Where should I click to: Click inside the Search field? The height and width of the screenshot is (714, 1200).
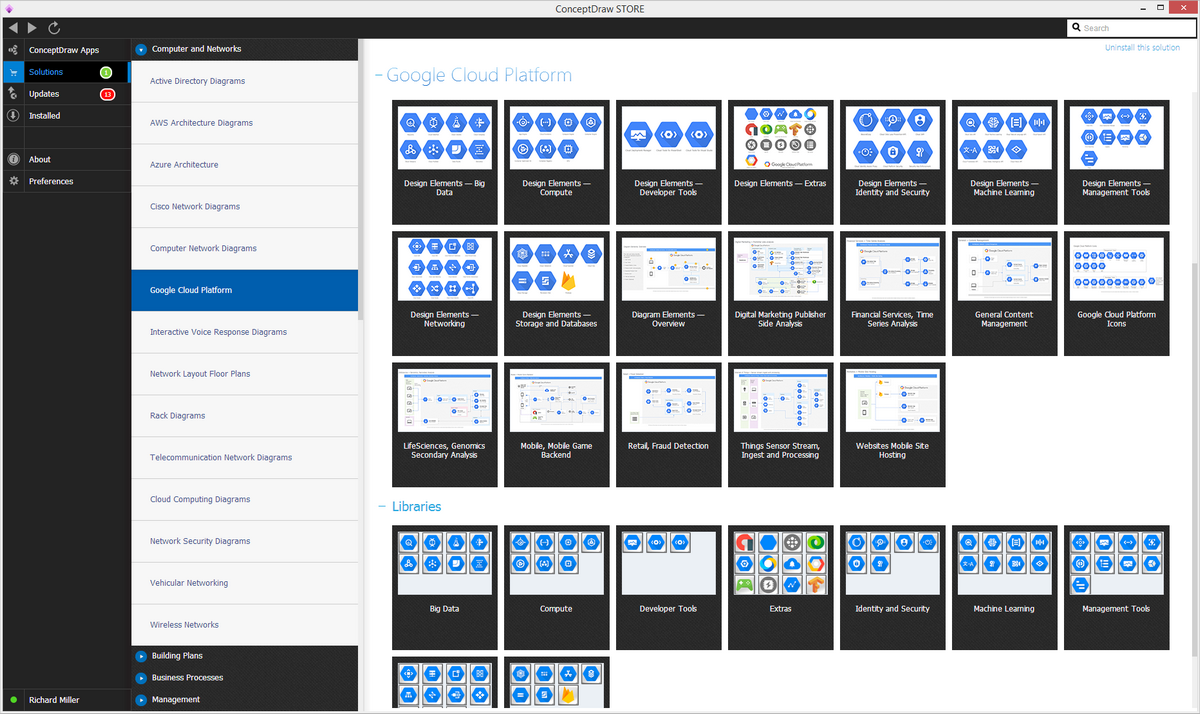(x=1131, y=28)
